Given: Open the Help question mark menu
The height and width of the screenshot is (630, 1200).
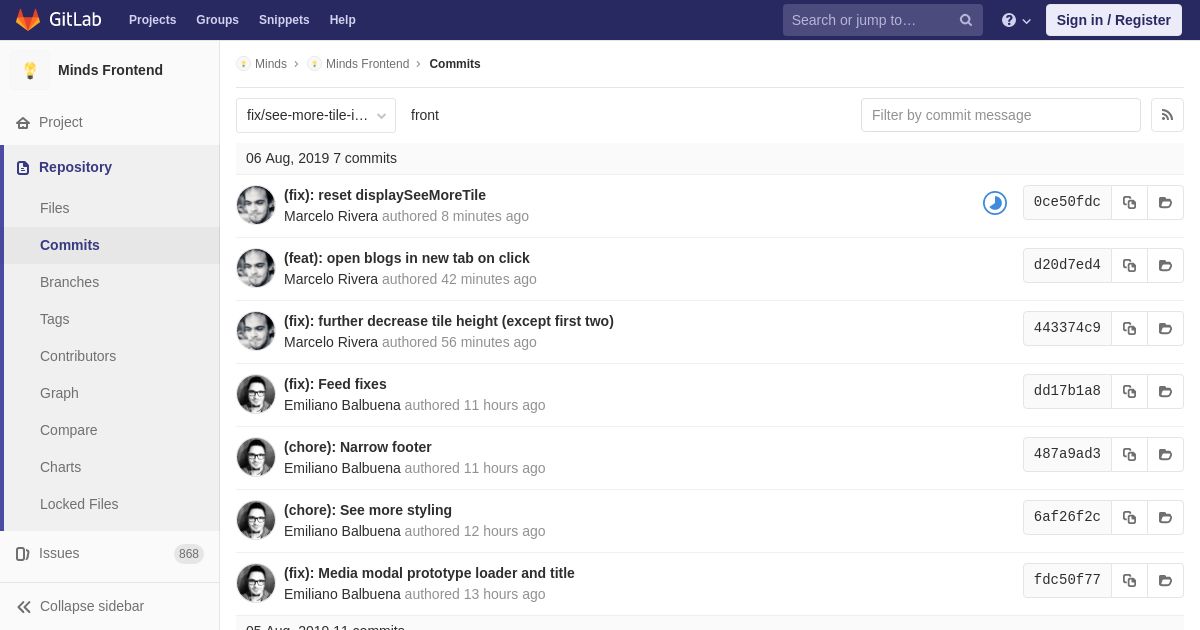Looking at the screenshot, I should [x=1016, y=20].
